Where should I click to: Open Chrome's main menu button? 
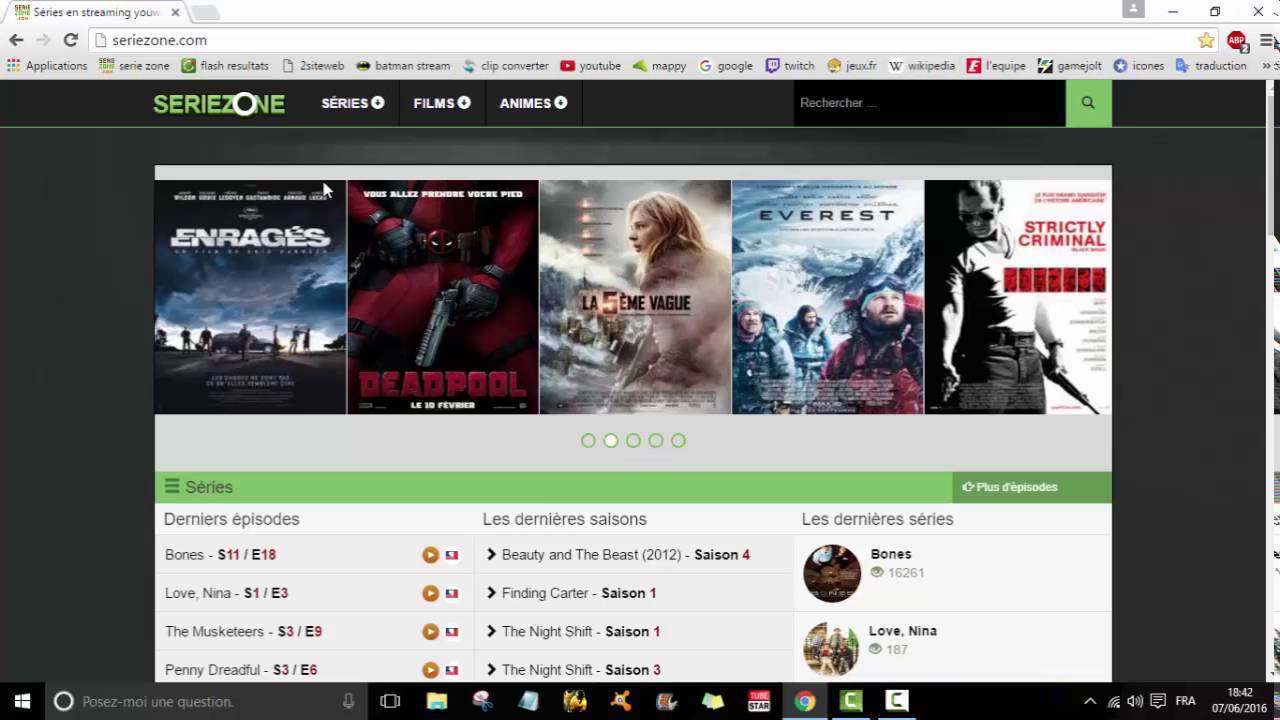(1267, 40)
